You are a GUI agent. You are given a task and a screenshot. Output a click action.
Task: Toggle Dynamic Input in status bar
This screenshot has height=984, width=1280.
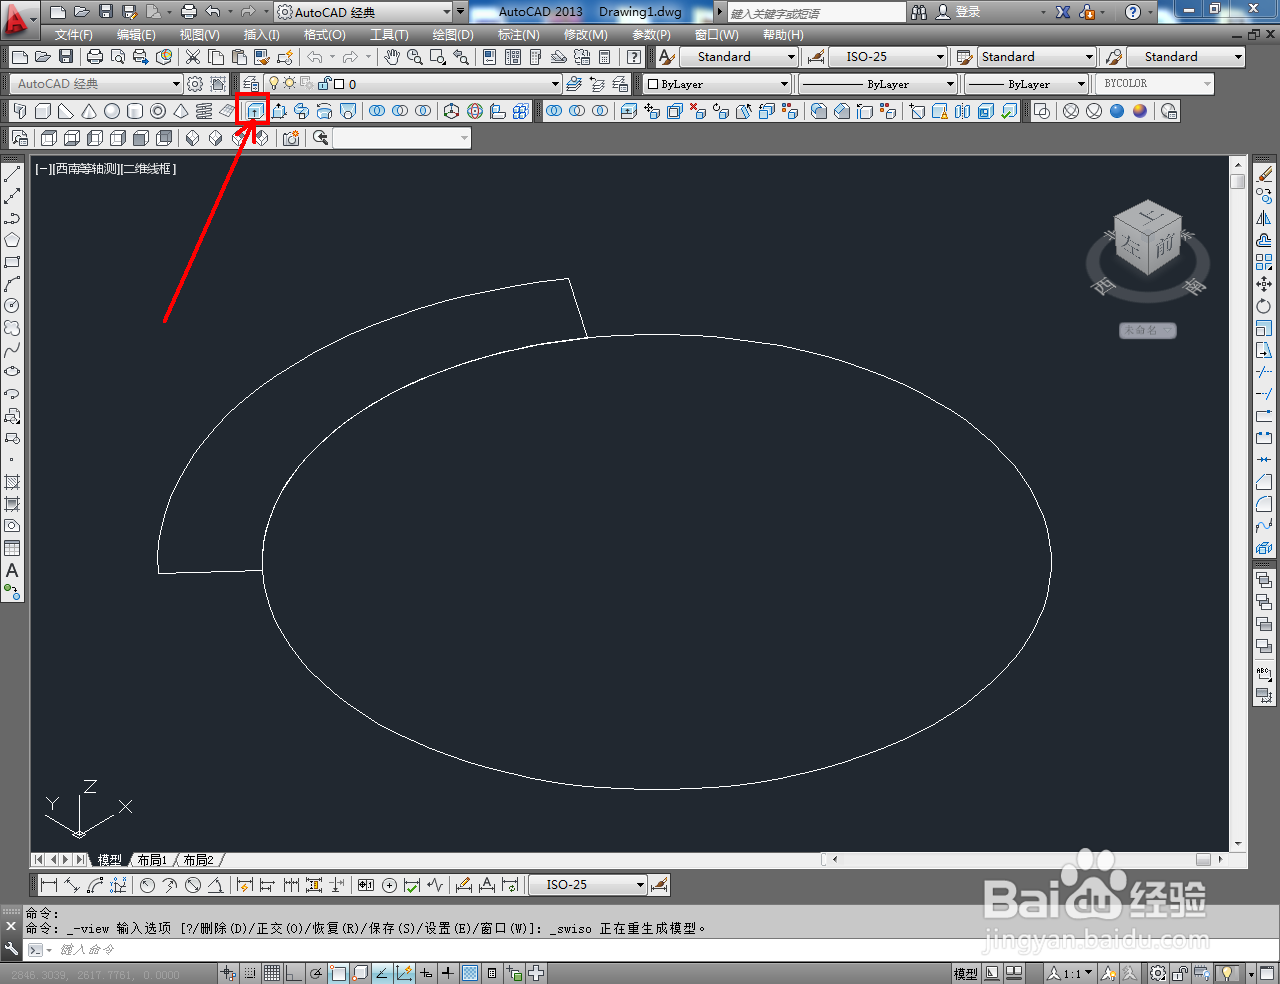pos(426,973)
